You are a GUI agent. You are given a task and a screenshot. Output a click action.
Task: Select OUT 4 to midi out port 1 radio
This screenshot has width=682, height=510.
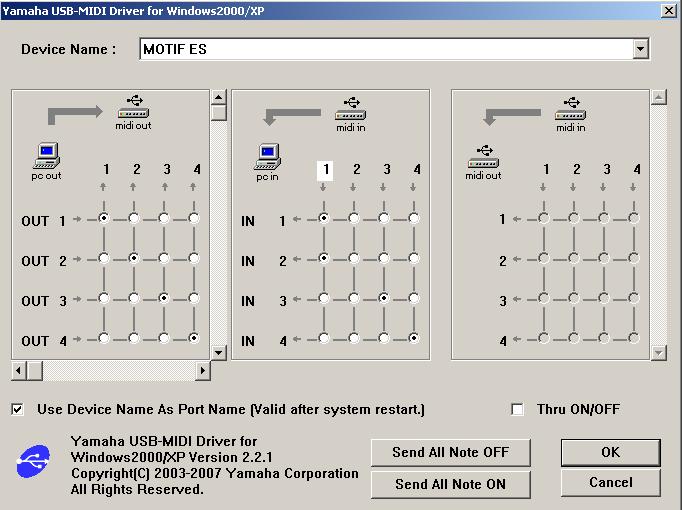pyautogui.click(x=104, y=338)
